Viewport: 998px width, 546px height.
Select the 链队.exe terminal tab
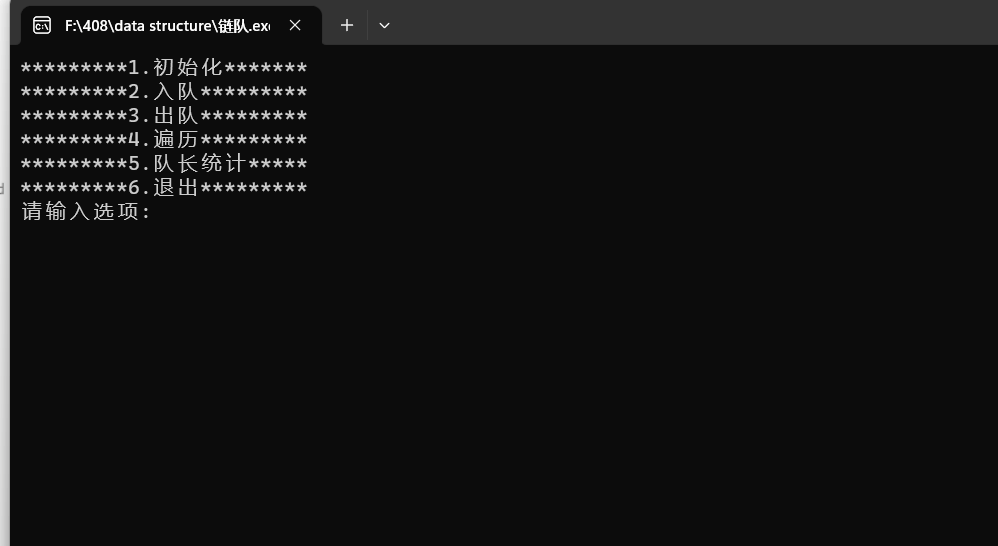point(171,25)
